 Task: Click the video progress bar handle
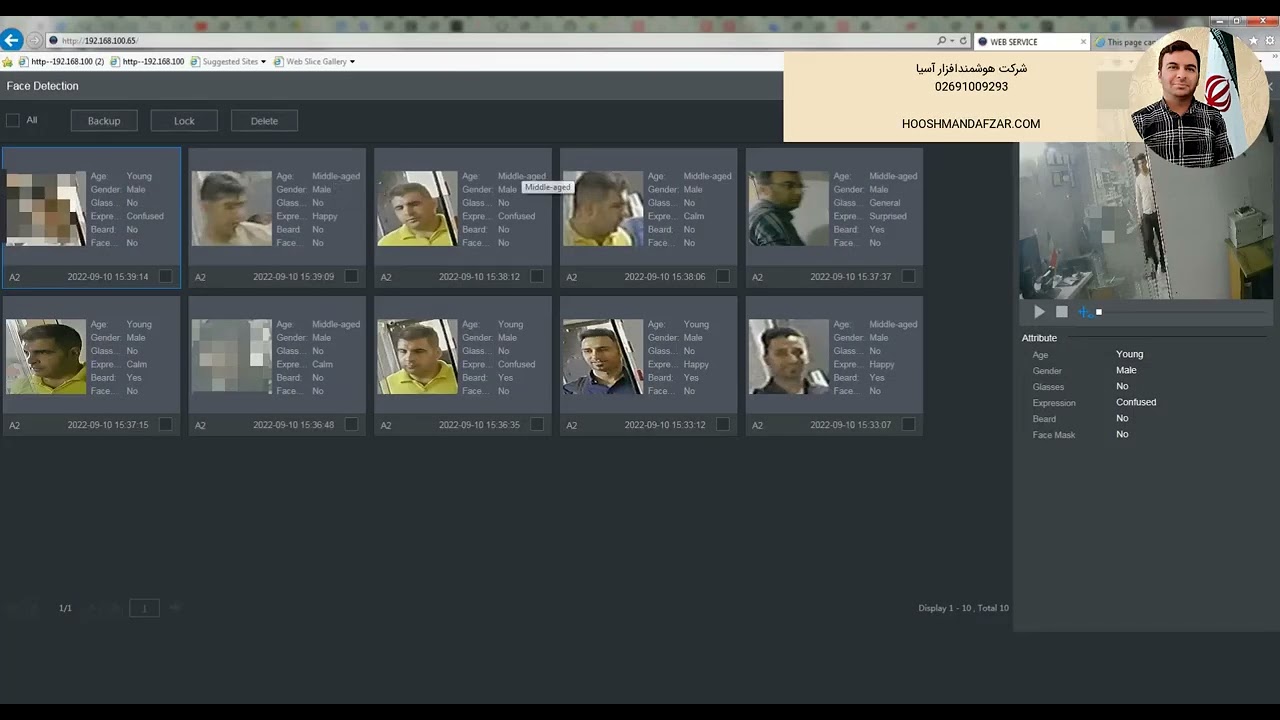click(x=1098, y=312)
